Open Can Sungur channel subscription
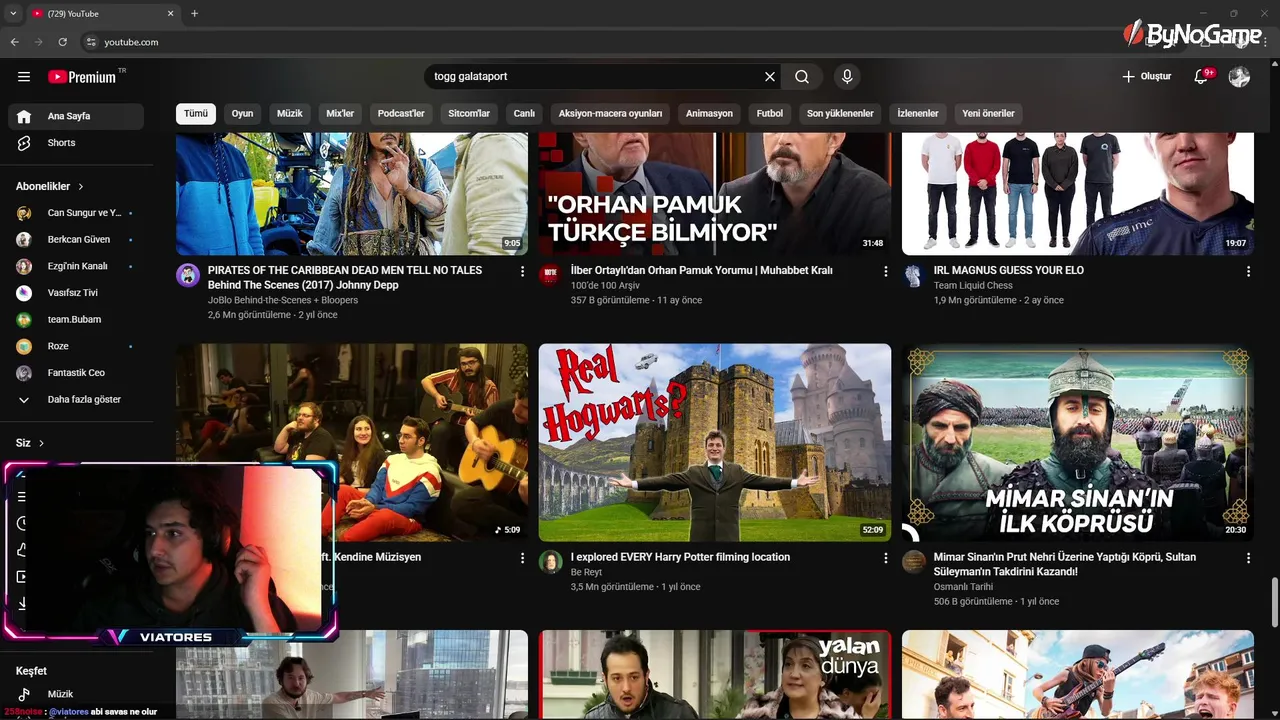The width and height of the screenshot is (1280, 720). click(76, 213)
